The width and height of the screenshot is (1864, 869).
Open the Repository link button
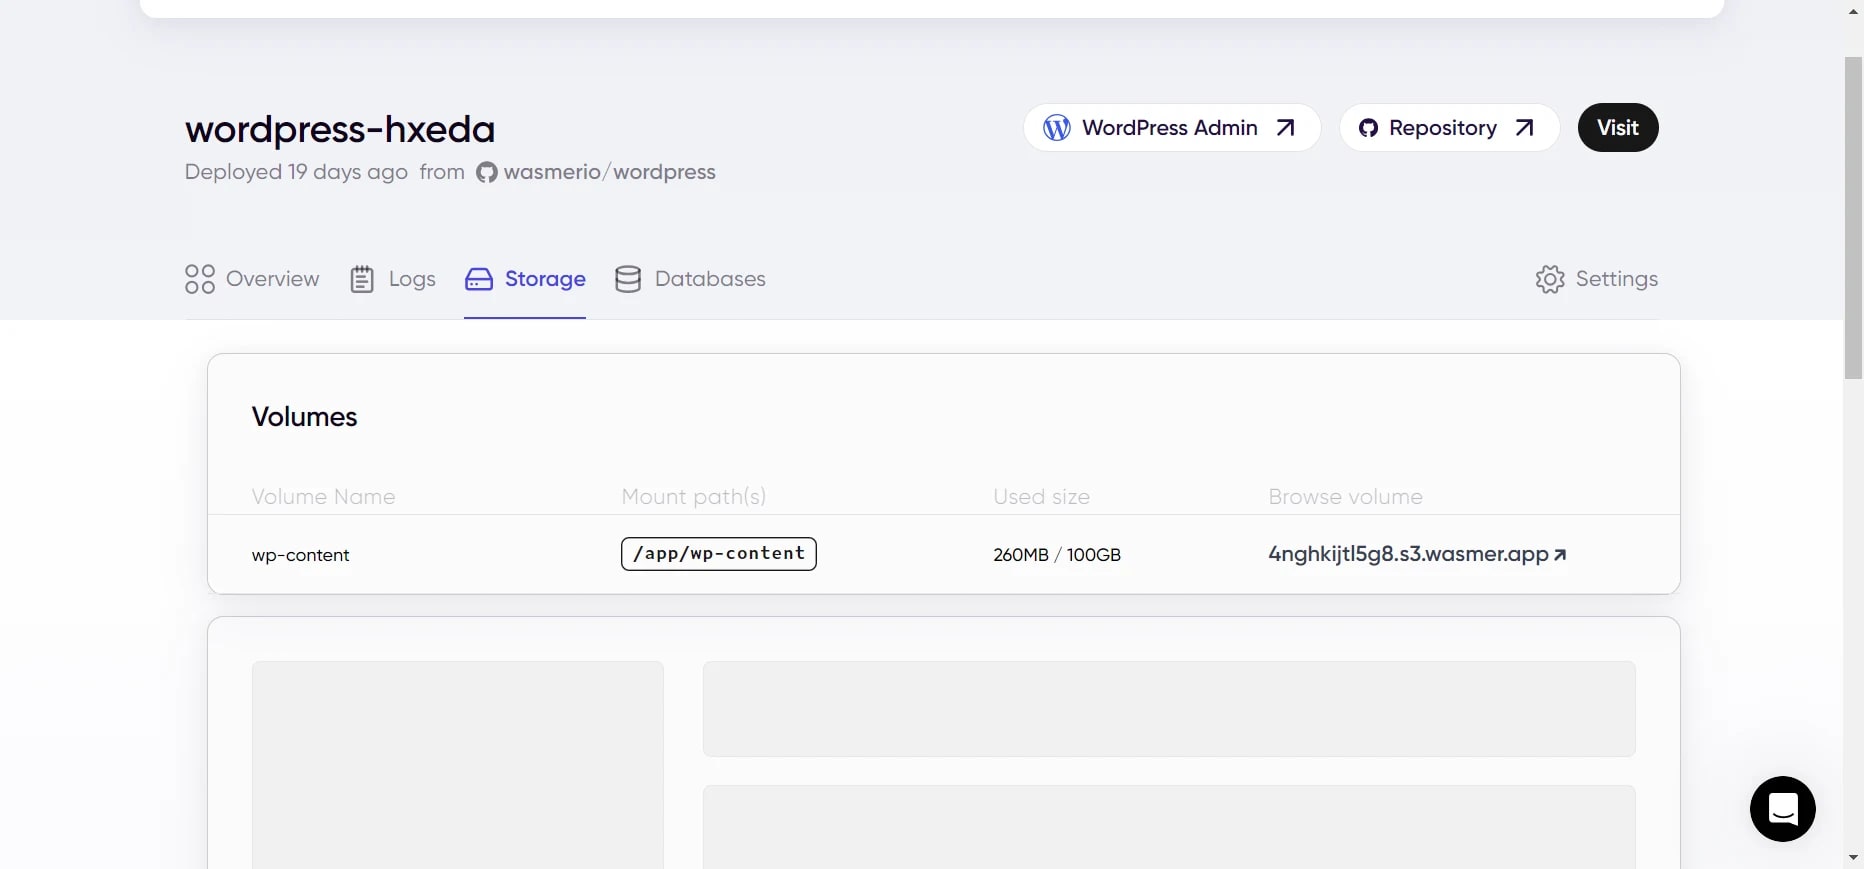coord(1450,128)
